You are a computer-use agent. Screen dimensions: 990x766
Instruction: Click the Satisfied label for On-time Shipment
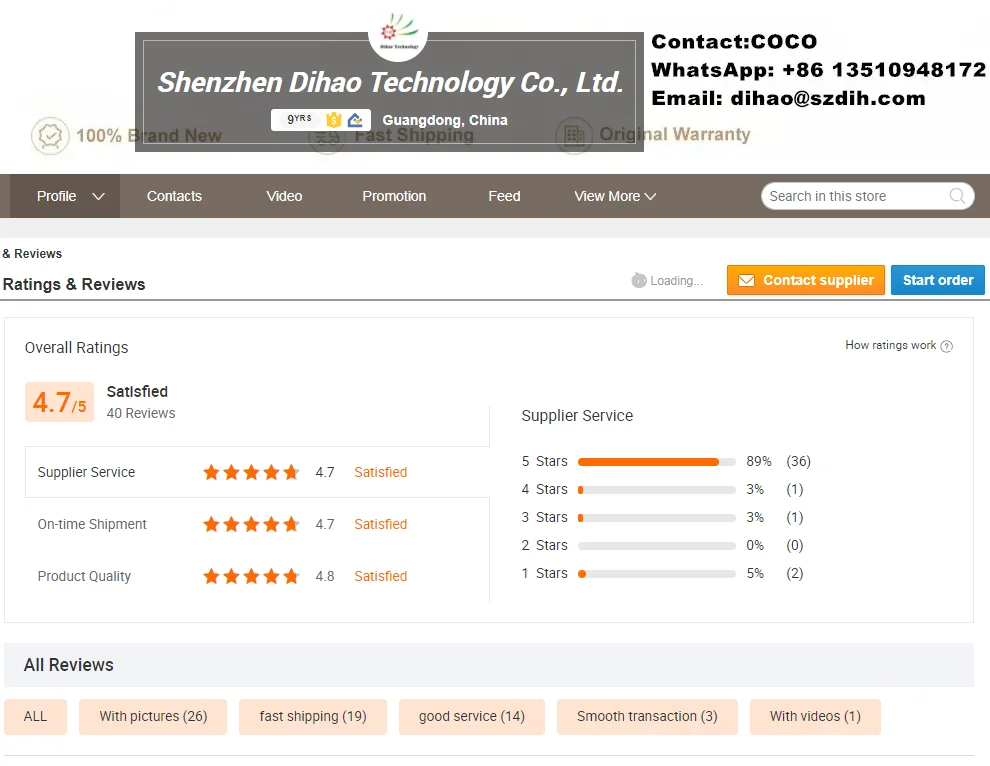coord(380,524)
